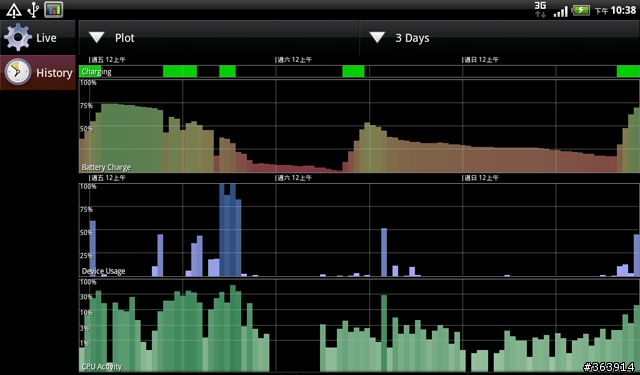640x375 pixels.
Task: Click the History clock icon
Action: [18, 72]
